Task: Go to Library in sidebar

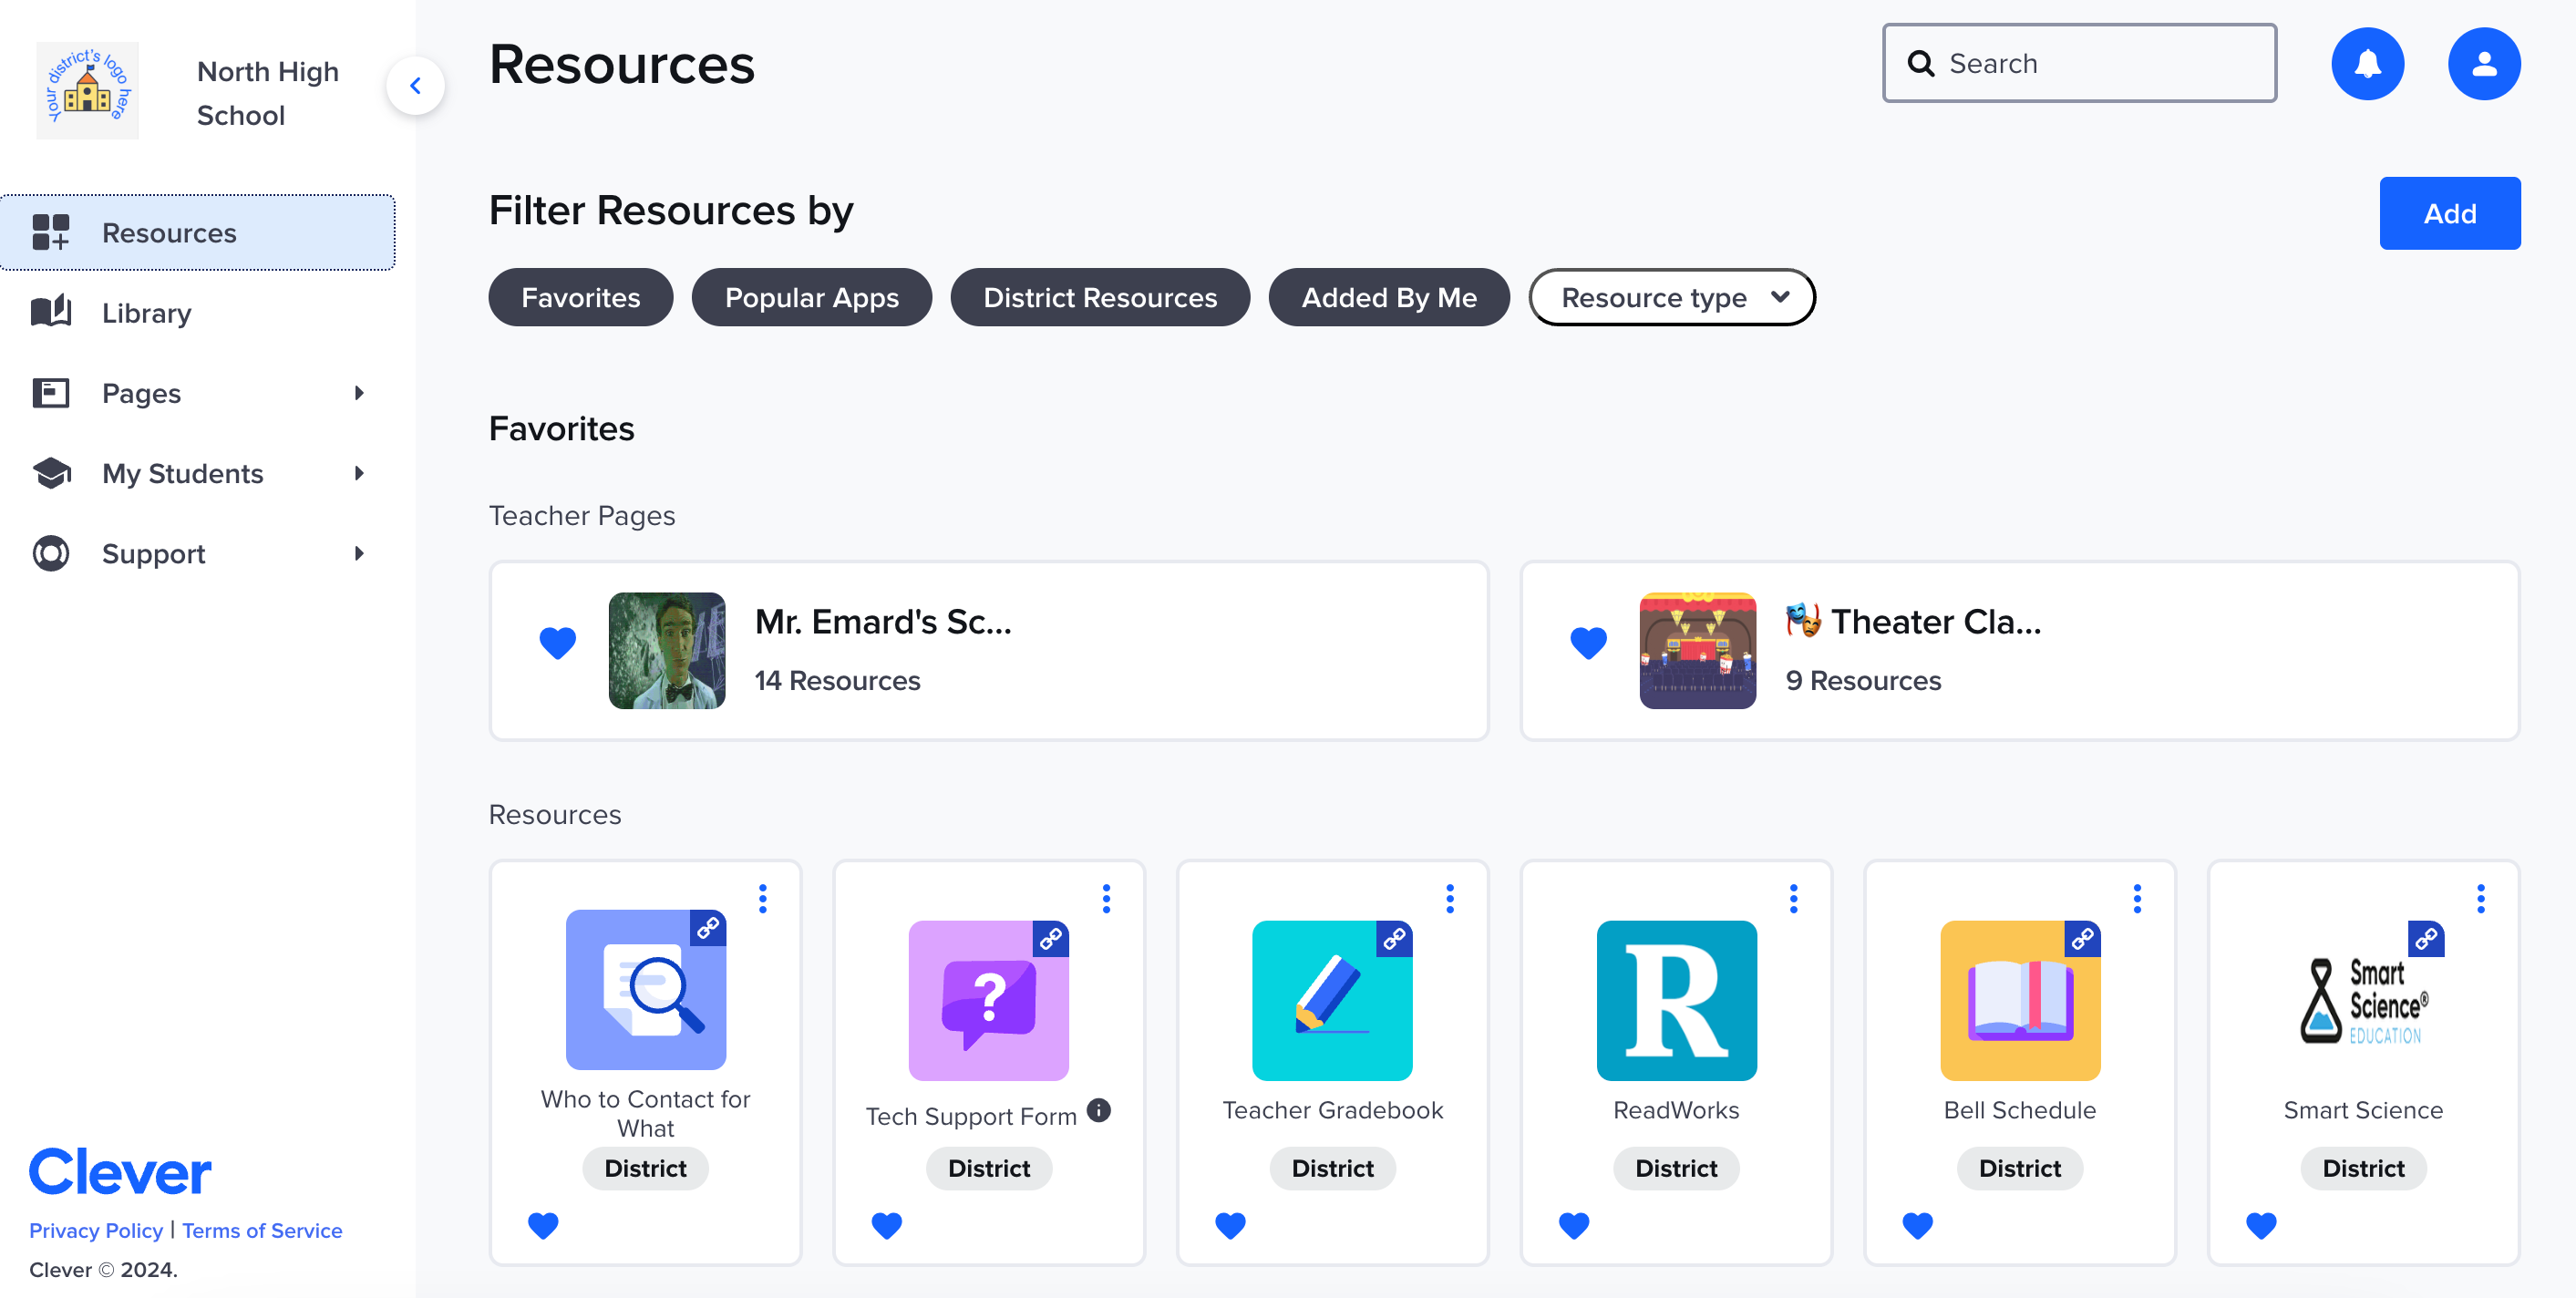Action: [146, 313]
